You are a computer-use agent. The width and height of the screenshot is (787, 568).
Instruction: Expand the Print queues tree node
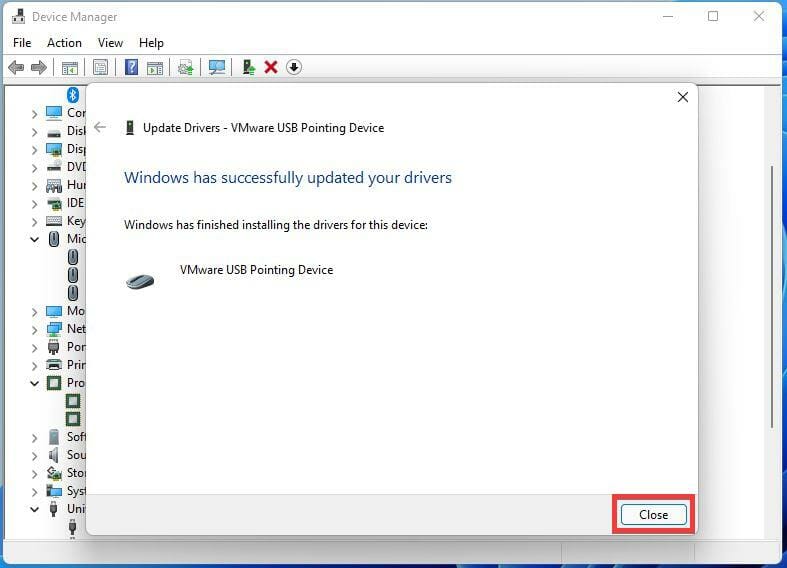pyautogui.click(x=34, y=366)
